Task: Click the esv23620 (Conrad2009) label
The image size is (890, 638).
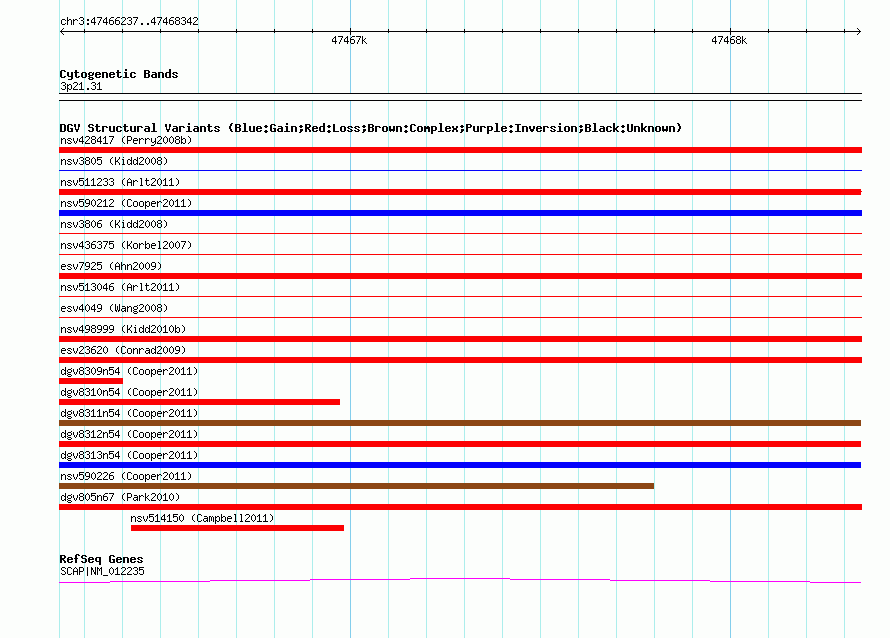Action: coord(123,350)
